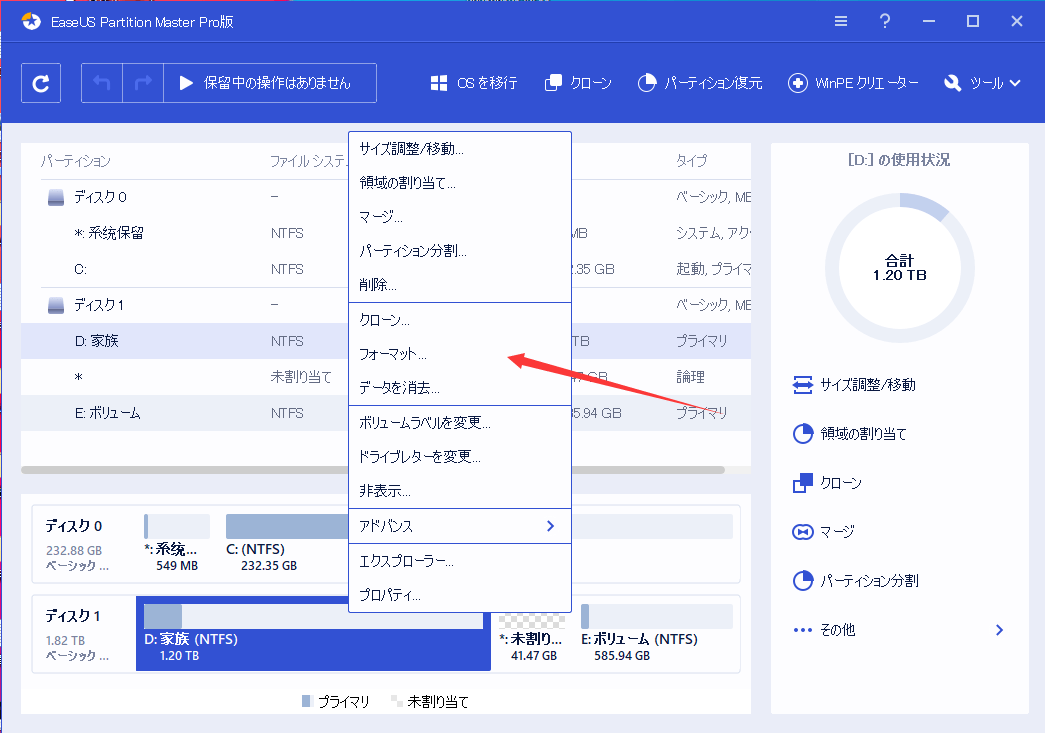
Task: Open the help question mark icon
Action: 884,21
